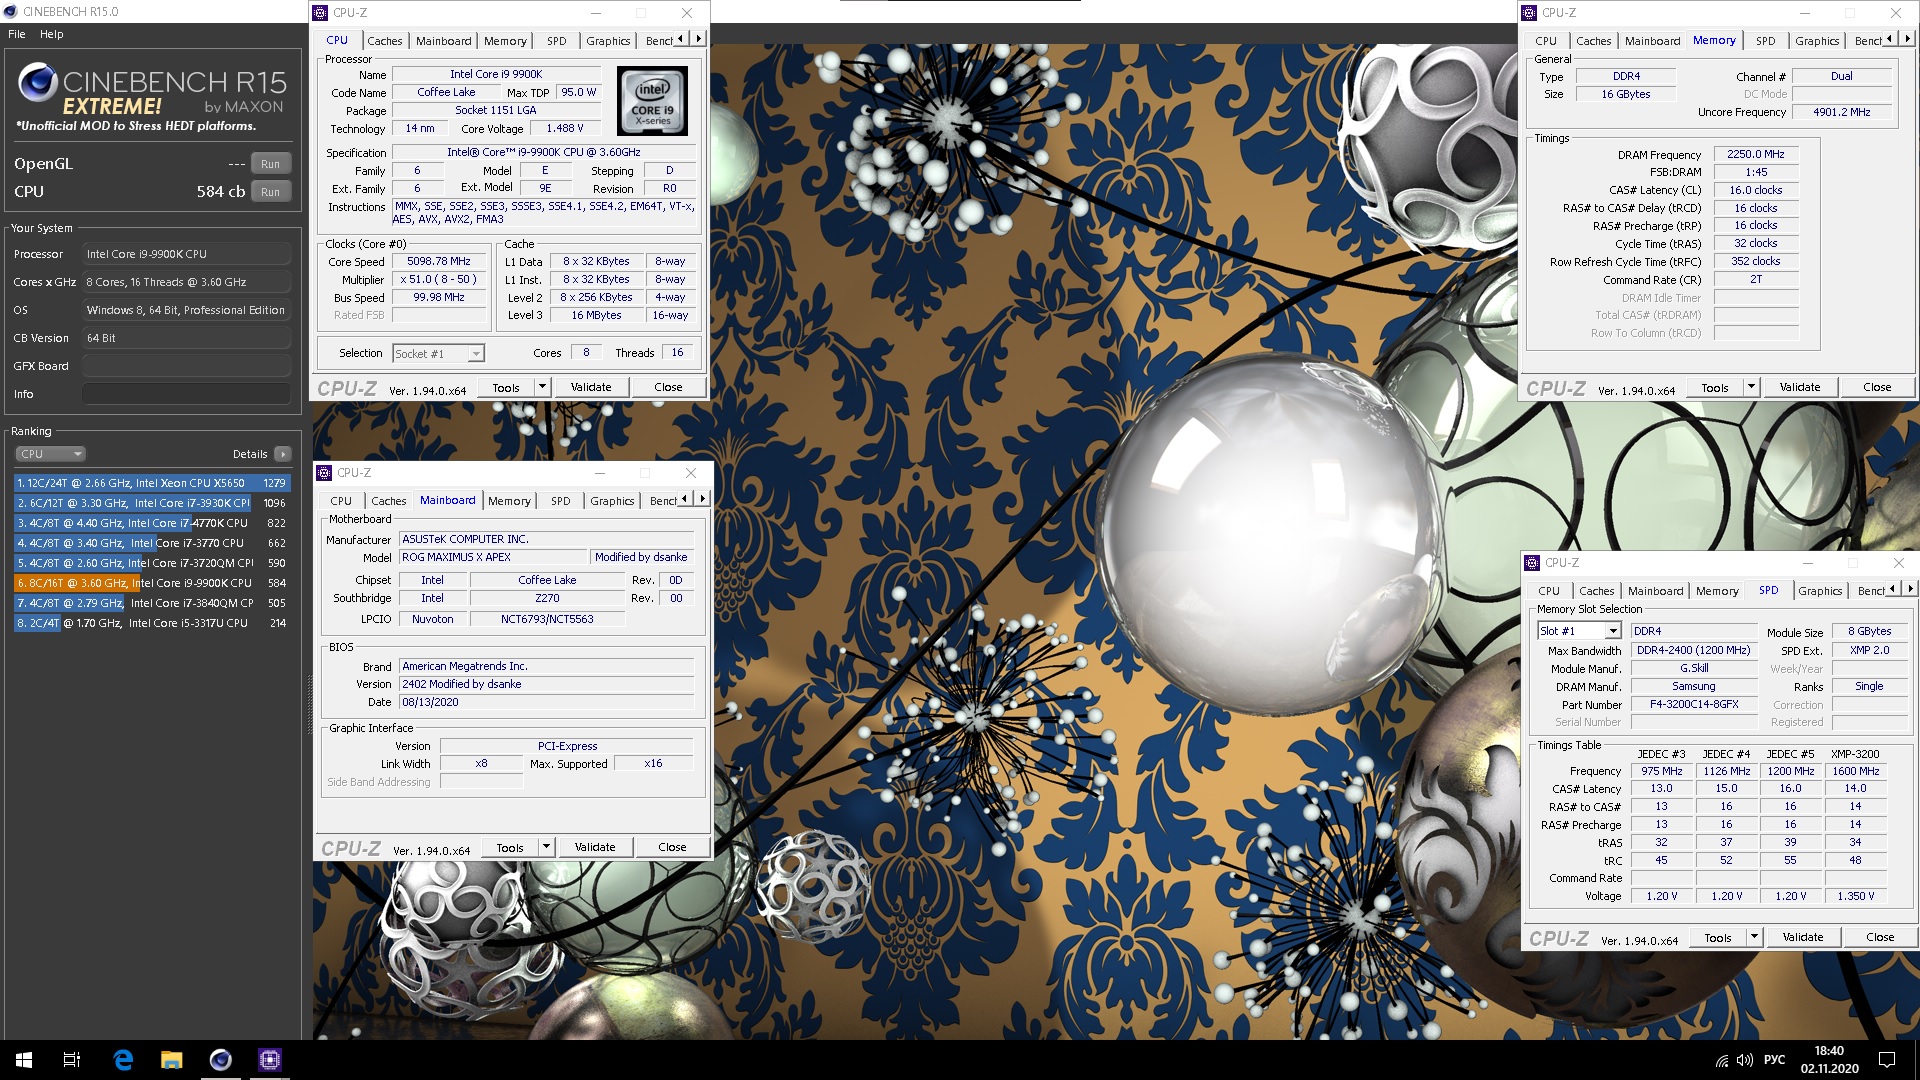Image resolution: width=1920 pixels, height=1080 pixels.
Task: Click the ROG MAXIMUS X APEX model field
Action: pyautogui.click(x=493, y=557)
